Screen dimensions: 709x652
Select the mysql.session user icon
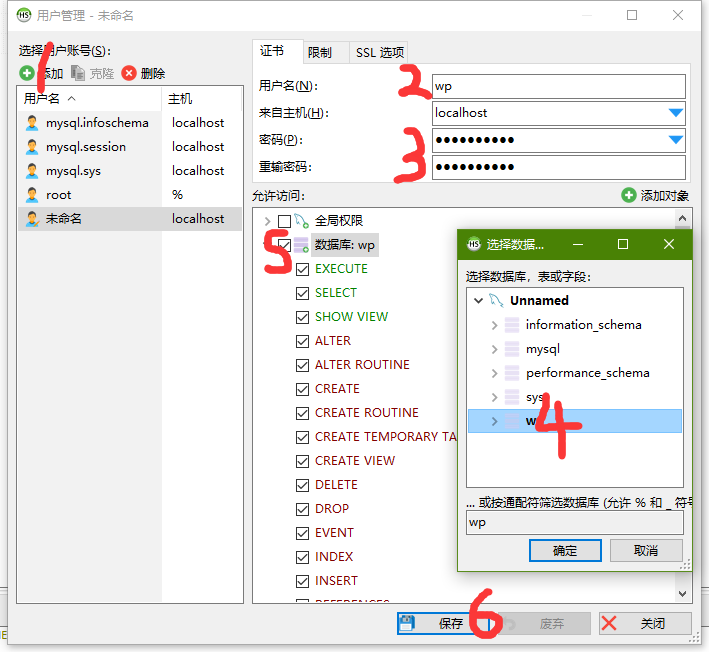point(32,147)
